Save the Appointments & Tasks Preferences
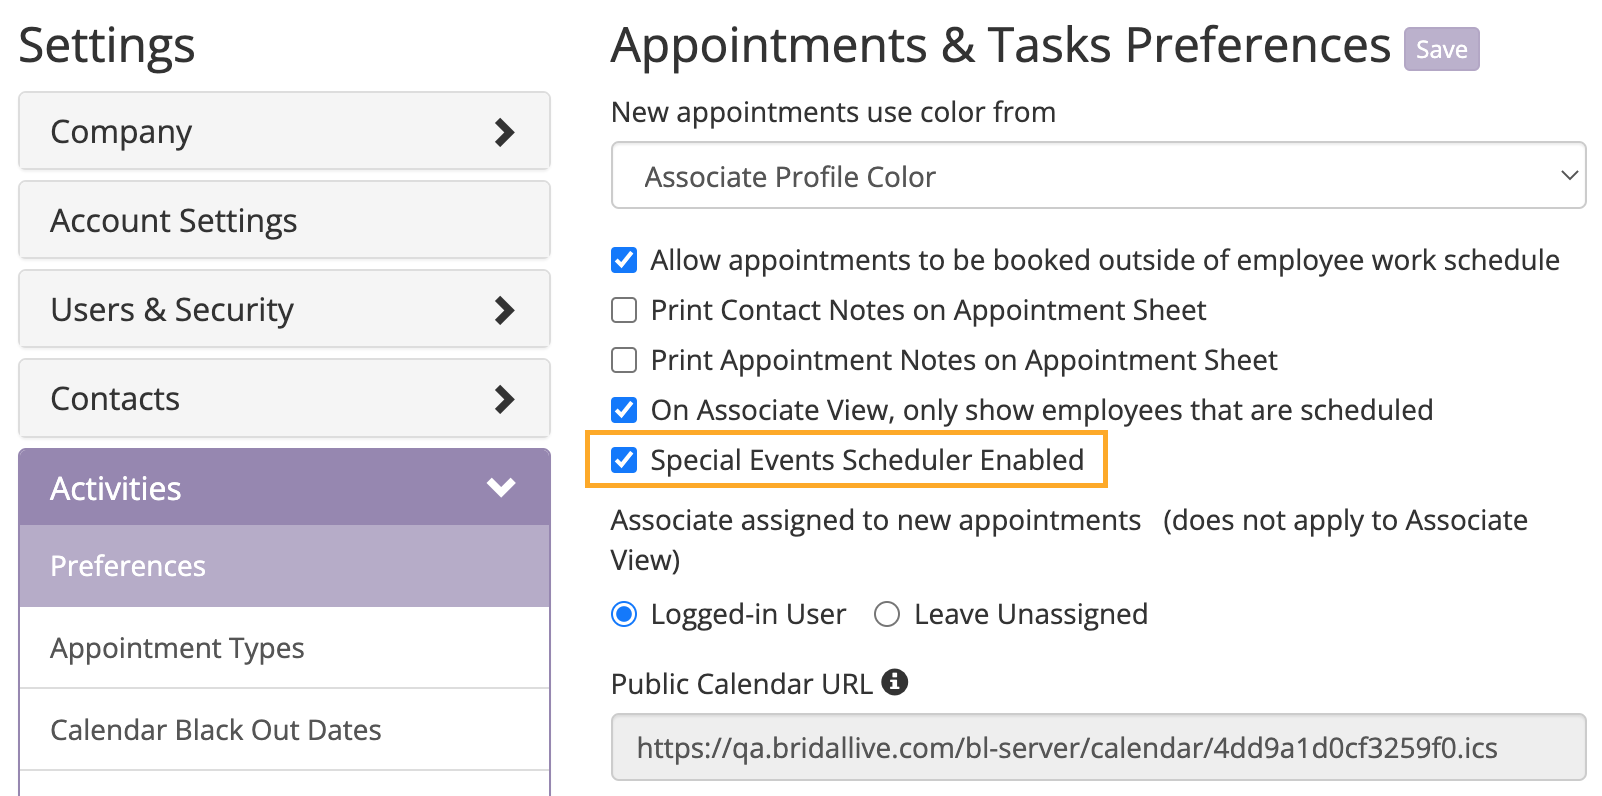Image resolution: width=1602 pixels, height=796 pixels. tap(1441, 50)
